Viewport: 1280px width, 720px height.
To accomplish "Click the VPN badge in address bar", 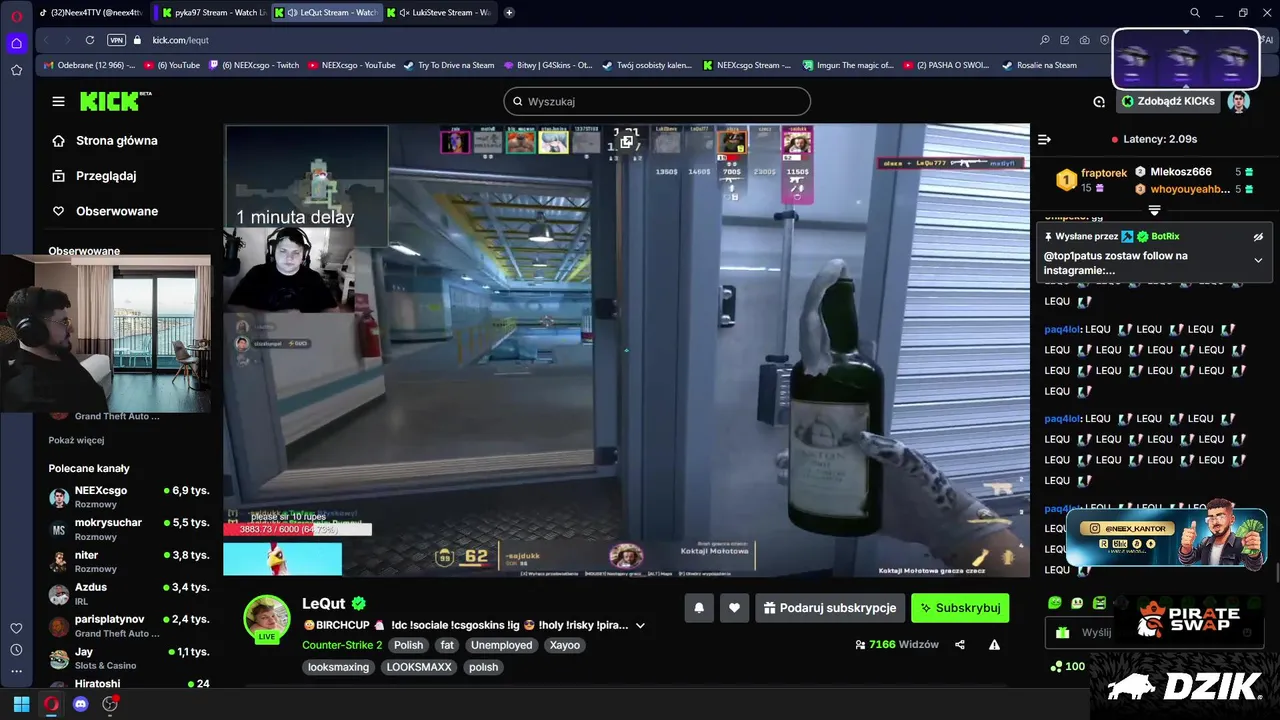I will (x=116, y=40).
